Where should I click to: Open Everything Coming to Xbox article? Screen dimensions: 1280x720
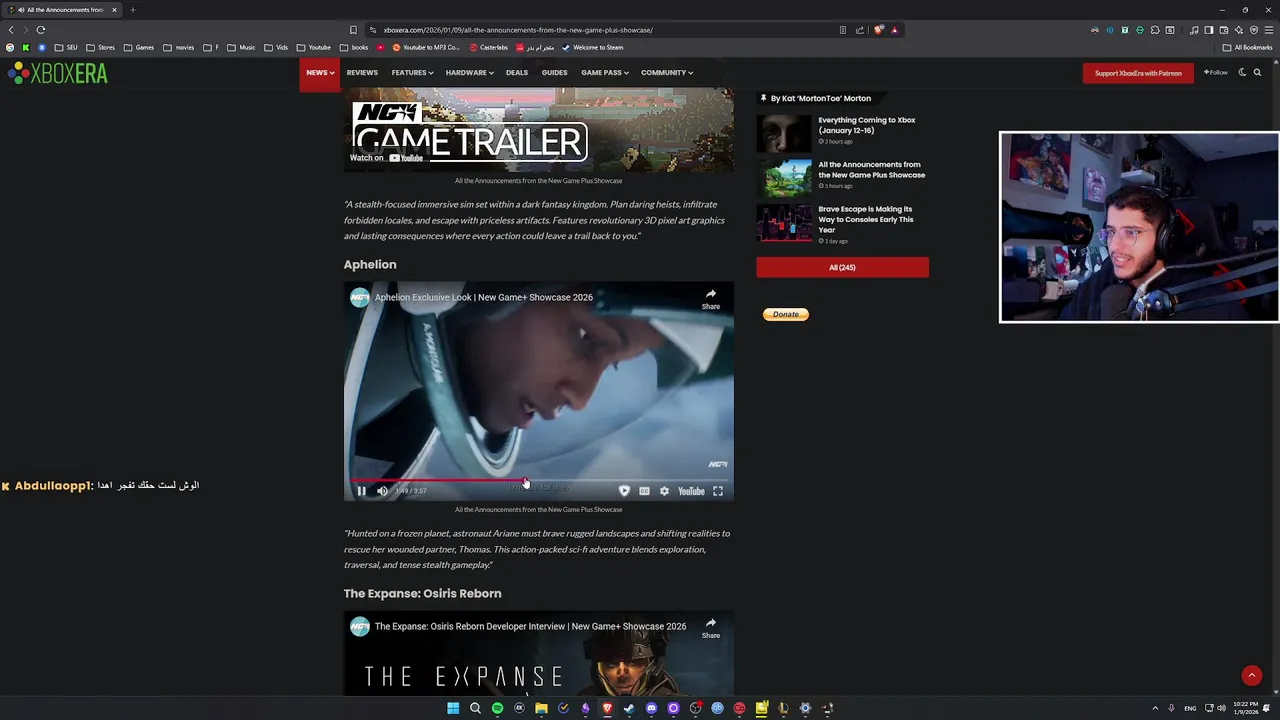tap(867, 125)
